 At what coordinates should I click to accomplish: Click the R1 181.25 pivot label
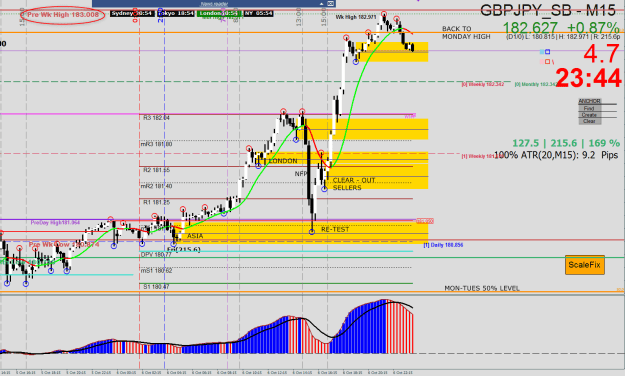coord(156,202)
